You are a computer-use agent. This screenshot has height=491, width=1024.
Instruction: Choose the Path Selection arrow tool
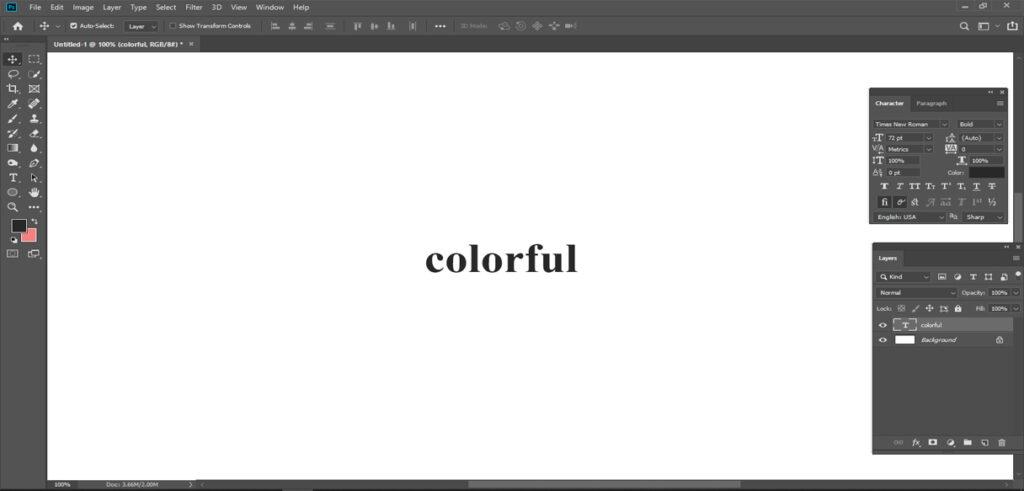pos(34,178)
